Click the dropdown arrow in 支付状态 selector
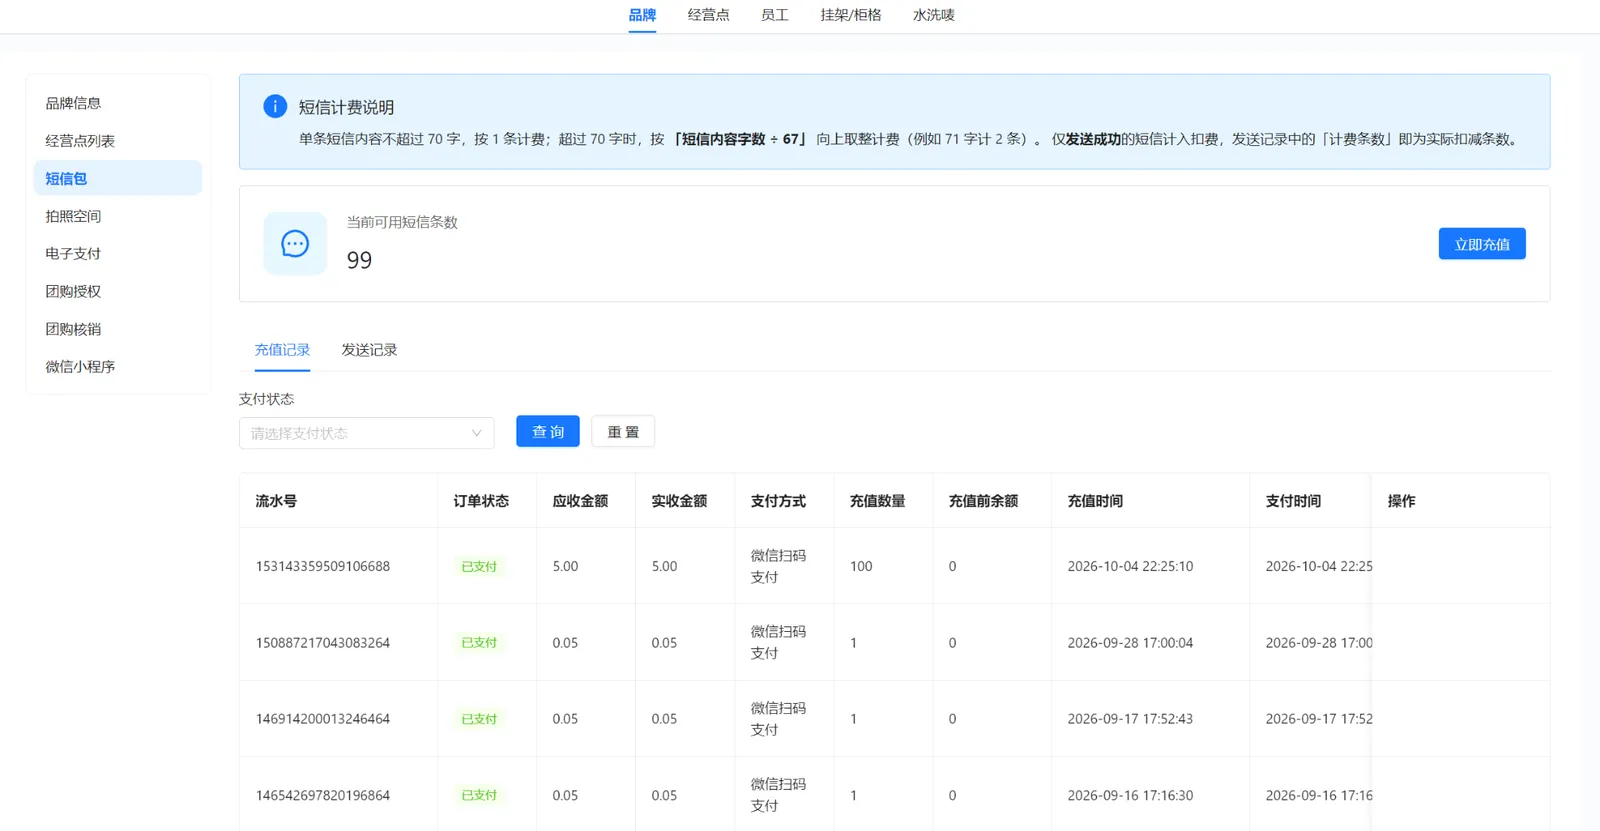Viewport: 1600px width, 831px height. (x=476, y=433)
